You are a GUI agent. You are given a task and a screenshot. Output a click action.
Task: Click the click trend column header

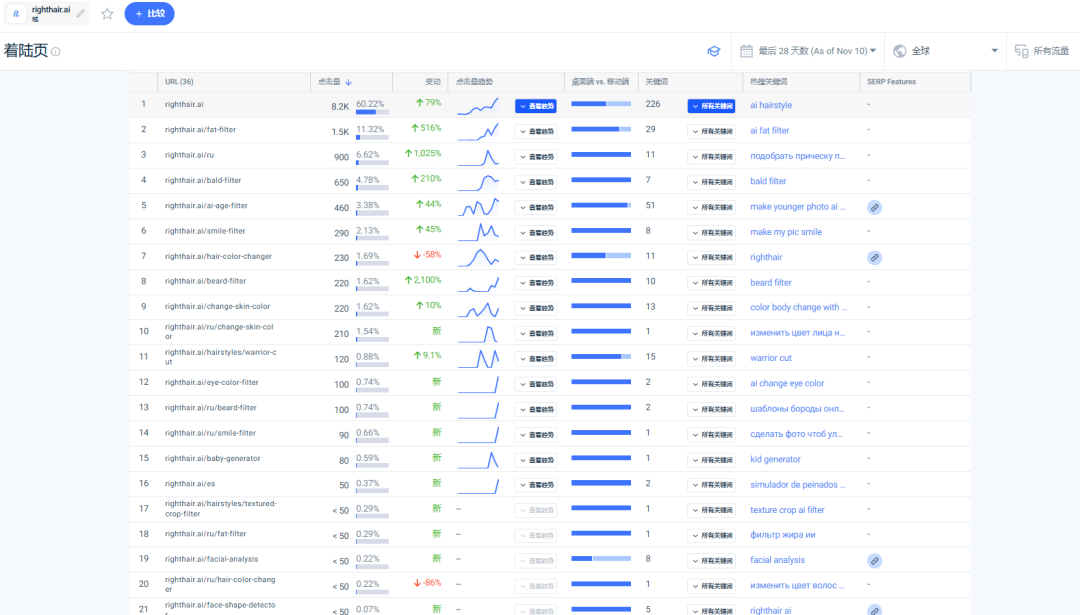coord(474,81)
